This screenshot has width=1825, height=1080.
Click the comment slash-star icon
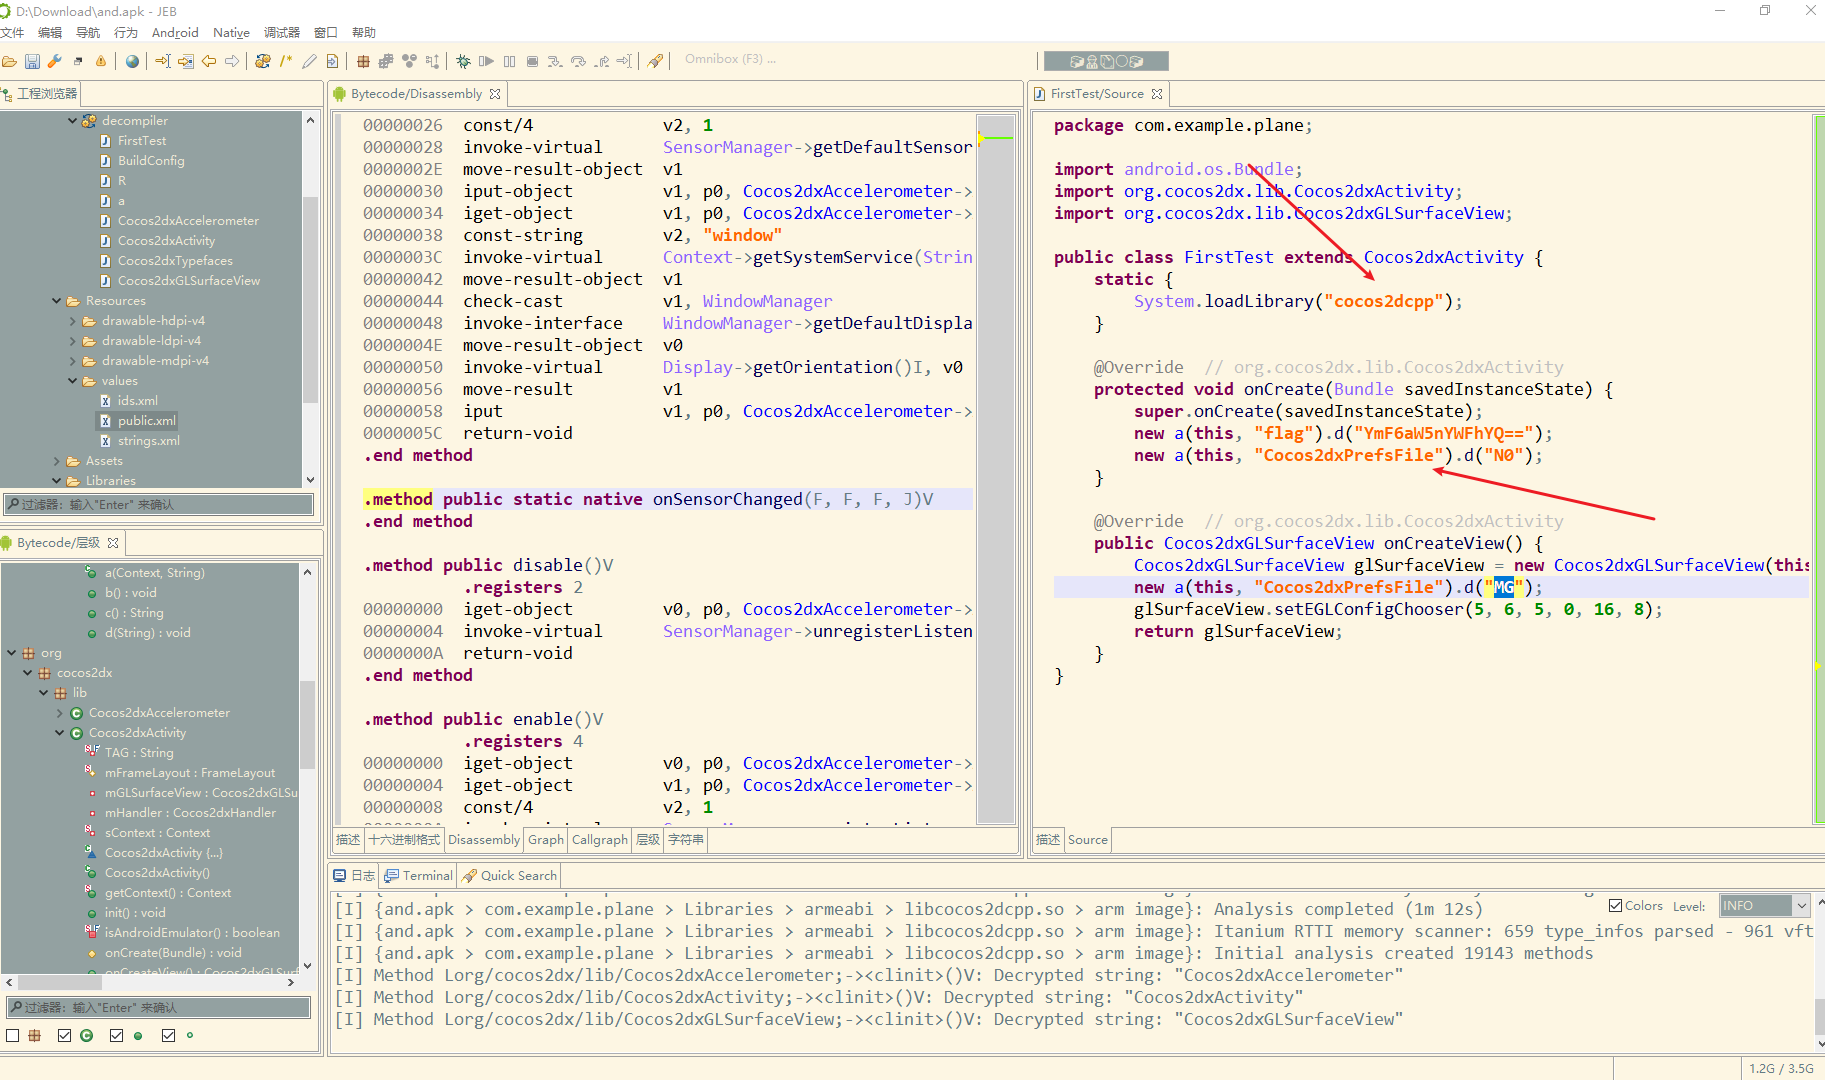pyautogui.click(x=286, y=61)
